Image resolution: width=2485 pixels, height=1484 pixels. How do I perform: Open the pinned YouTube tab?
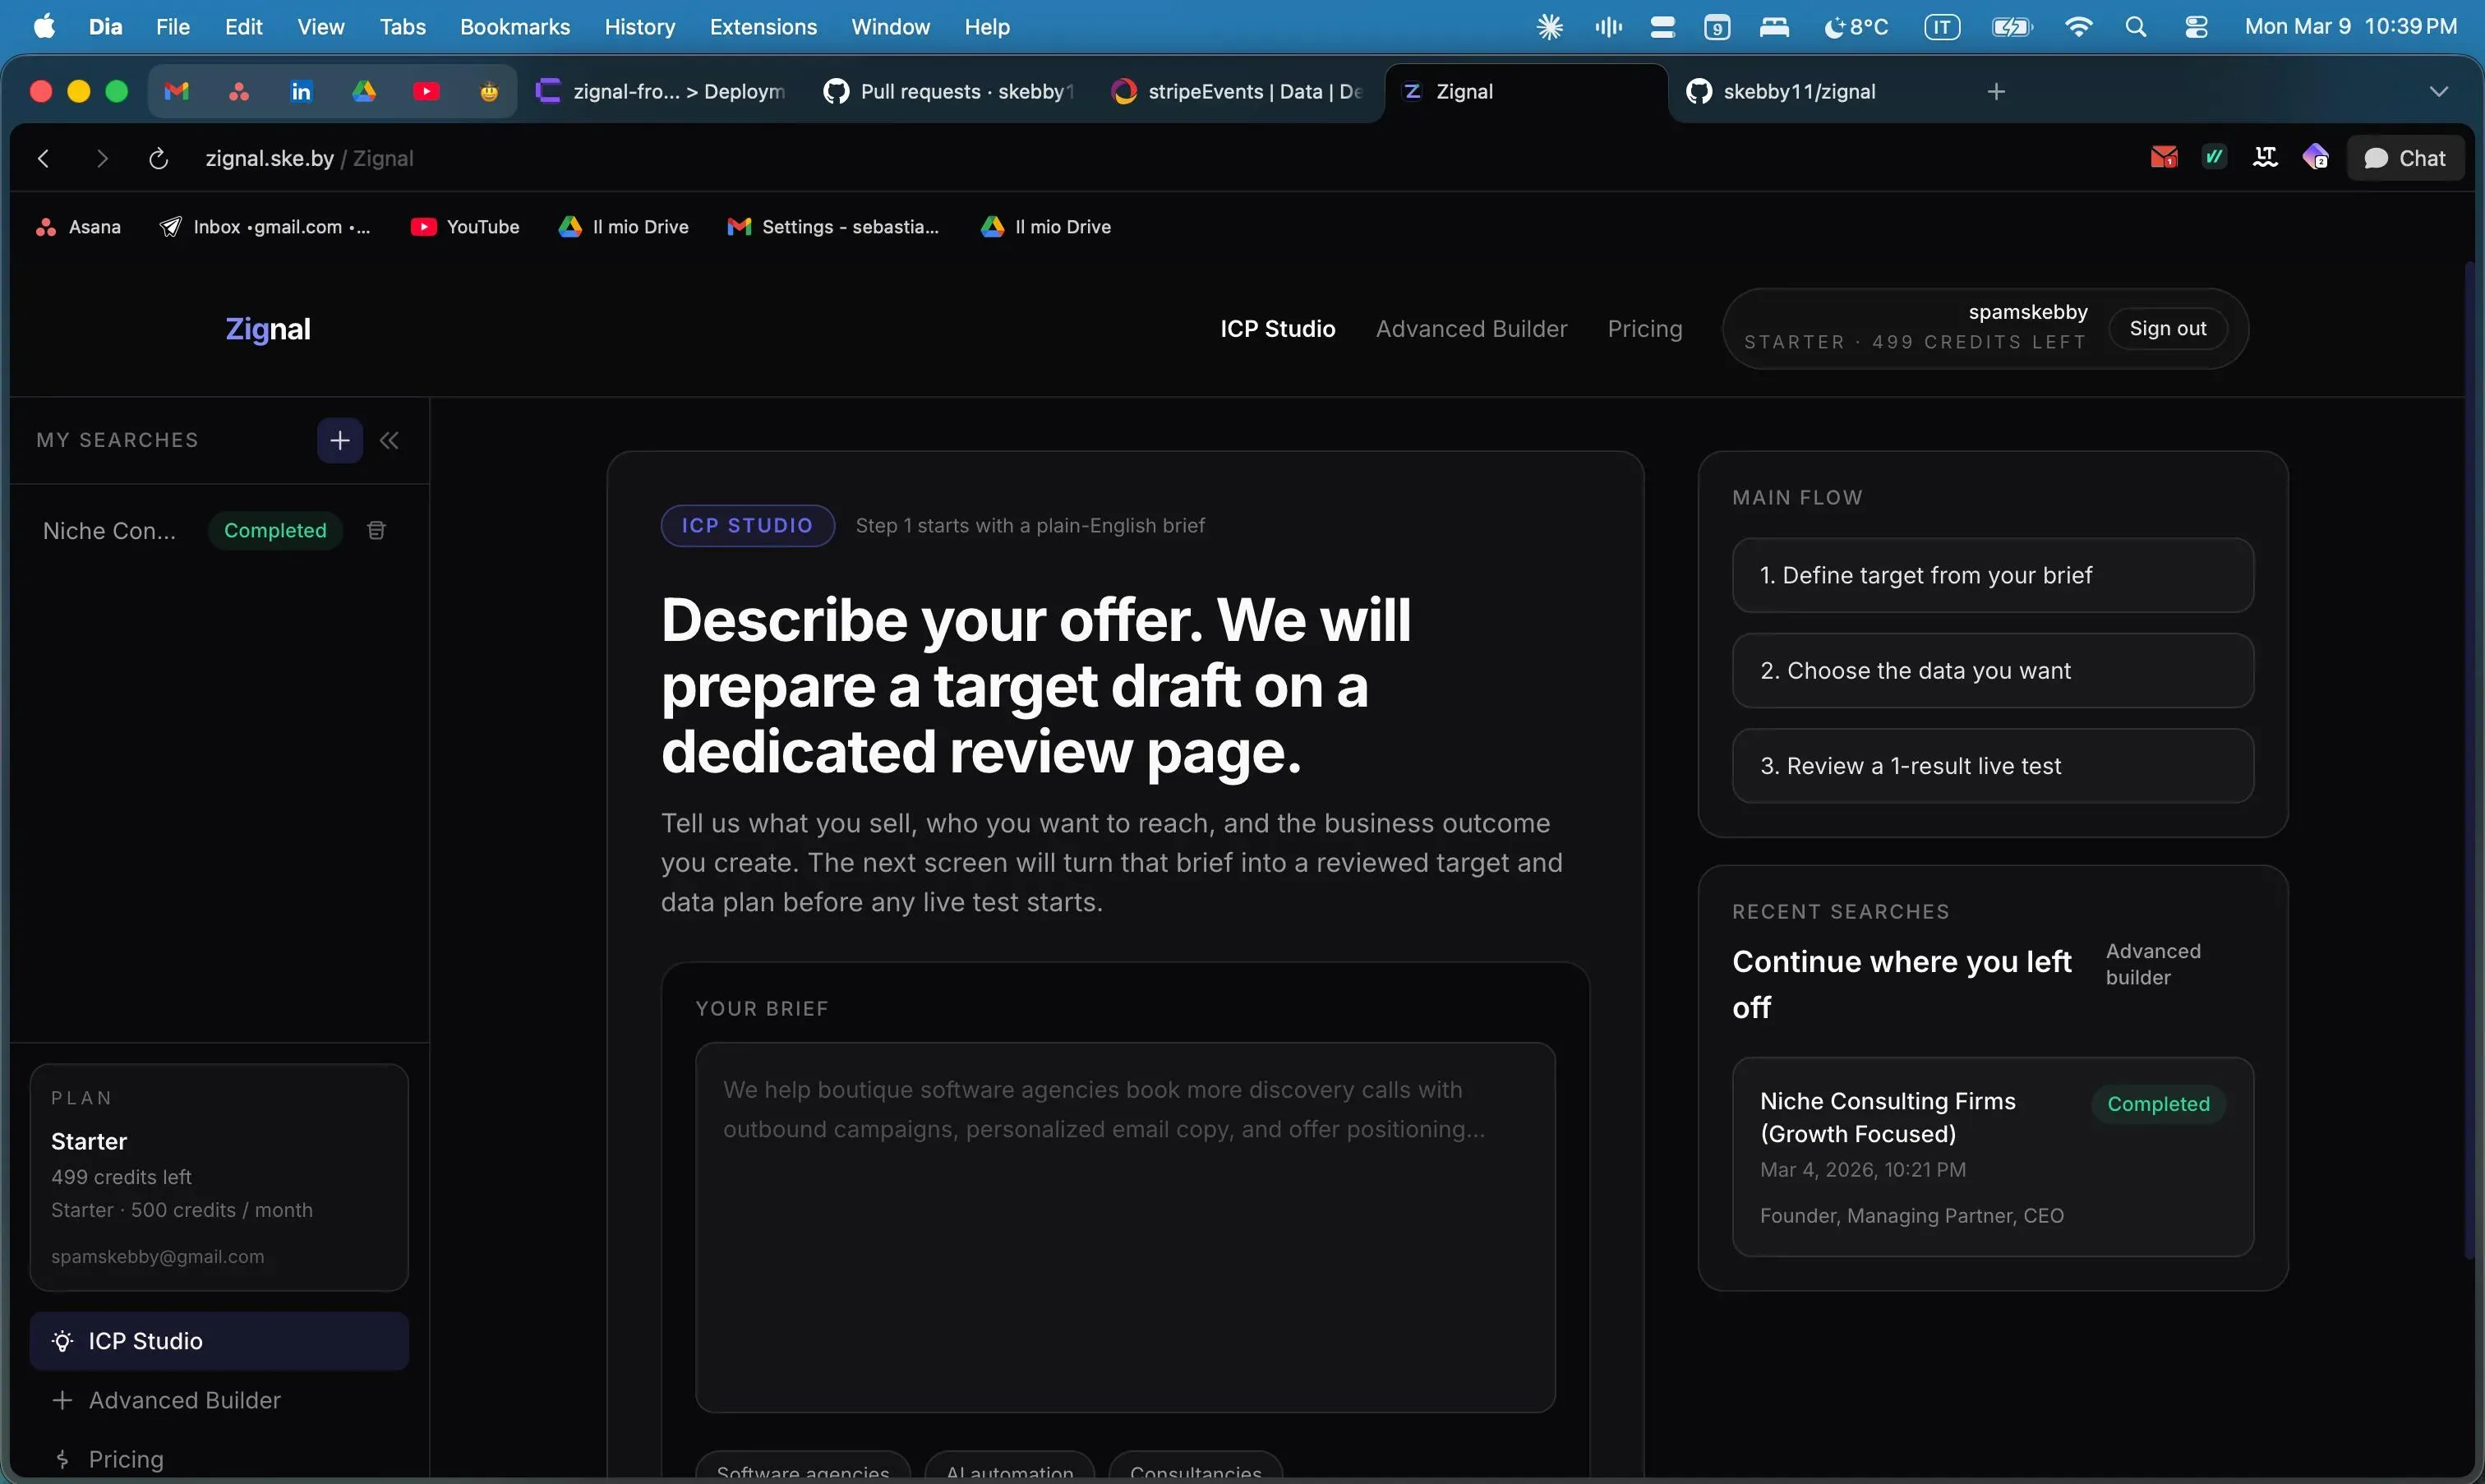pyautogui.click(x=426, y=91)
